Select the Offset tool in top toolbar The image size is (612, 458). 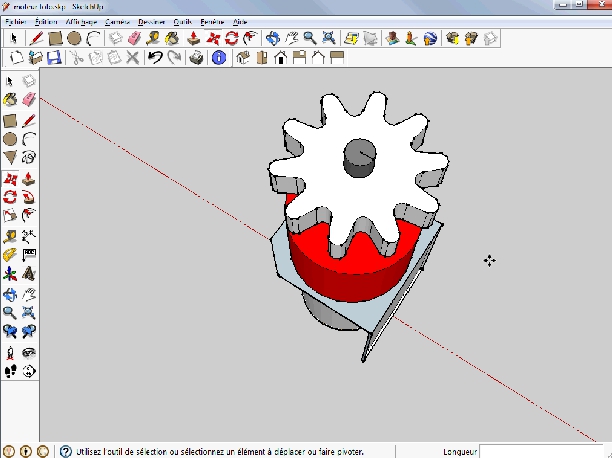click(x=250, y=38)
